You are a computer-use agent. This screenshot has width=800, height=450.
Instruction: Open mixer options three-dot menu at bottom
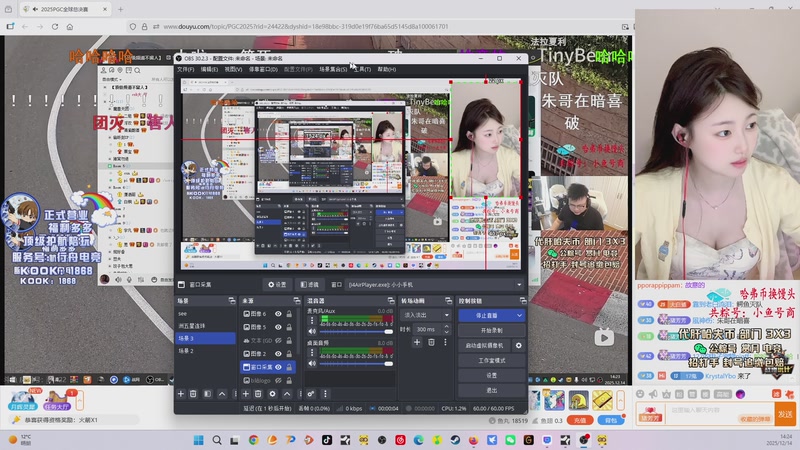coord(325,394)
